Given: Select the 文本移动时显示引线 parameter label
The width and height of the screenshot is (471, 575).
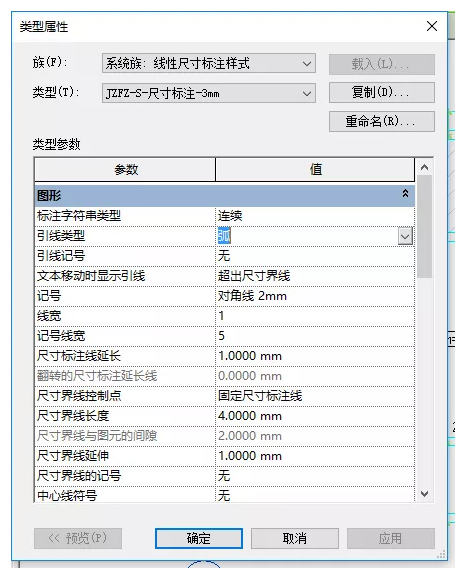Looking at the screenshot, I should (x=91, y=276).
